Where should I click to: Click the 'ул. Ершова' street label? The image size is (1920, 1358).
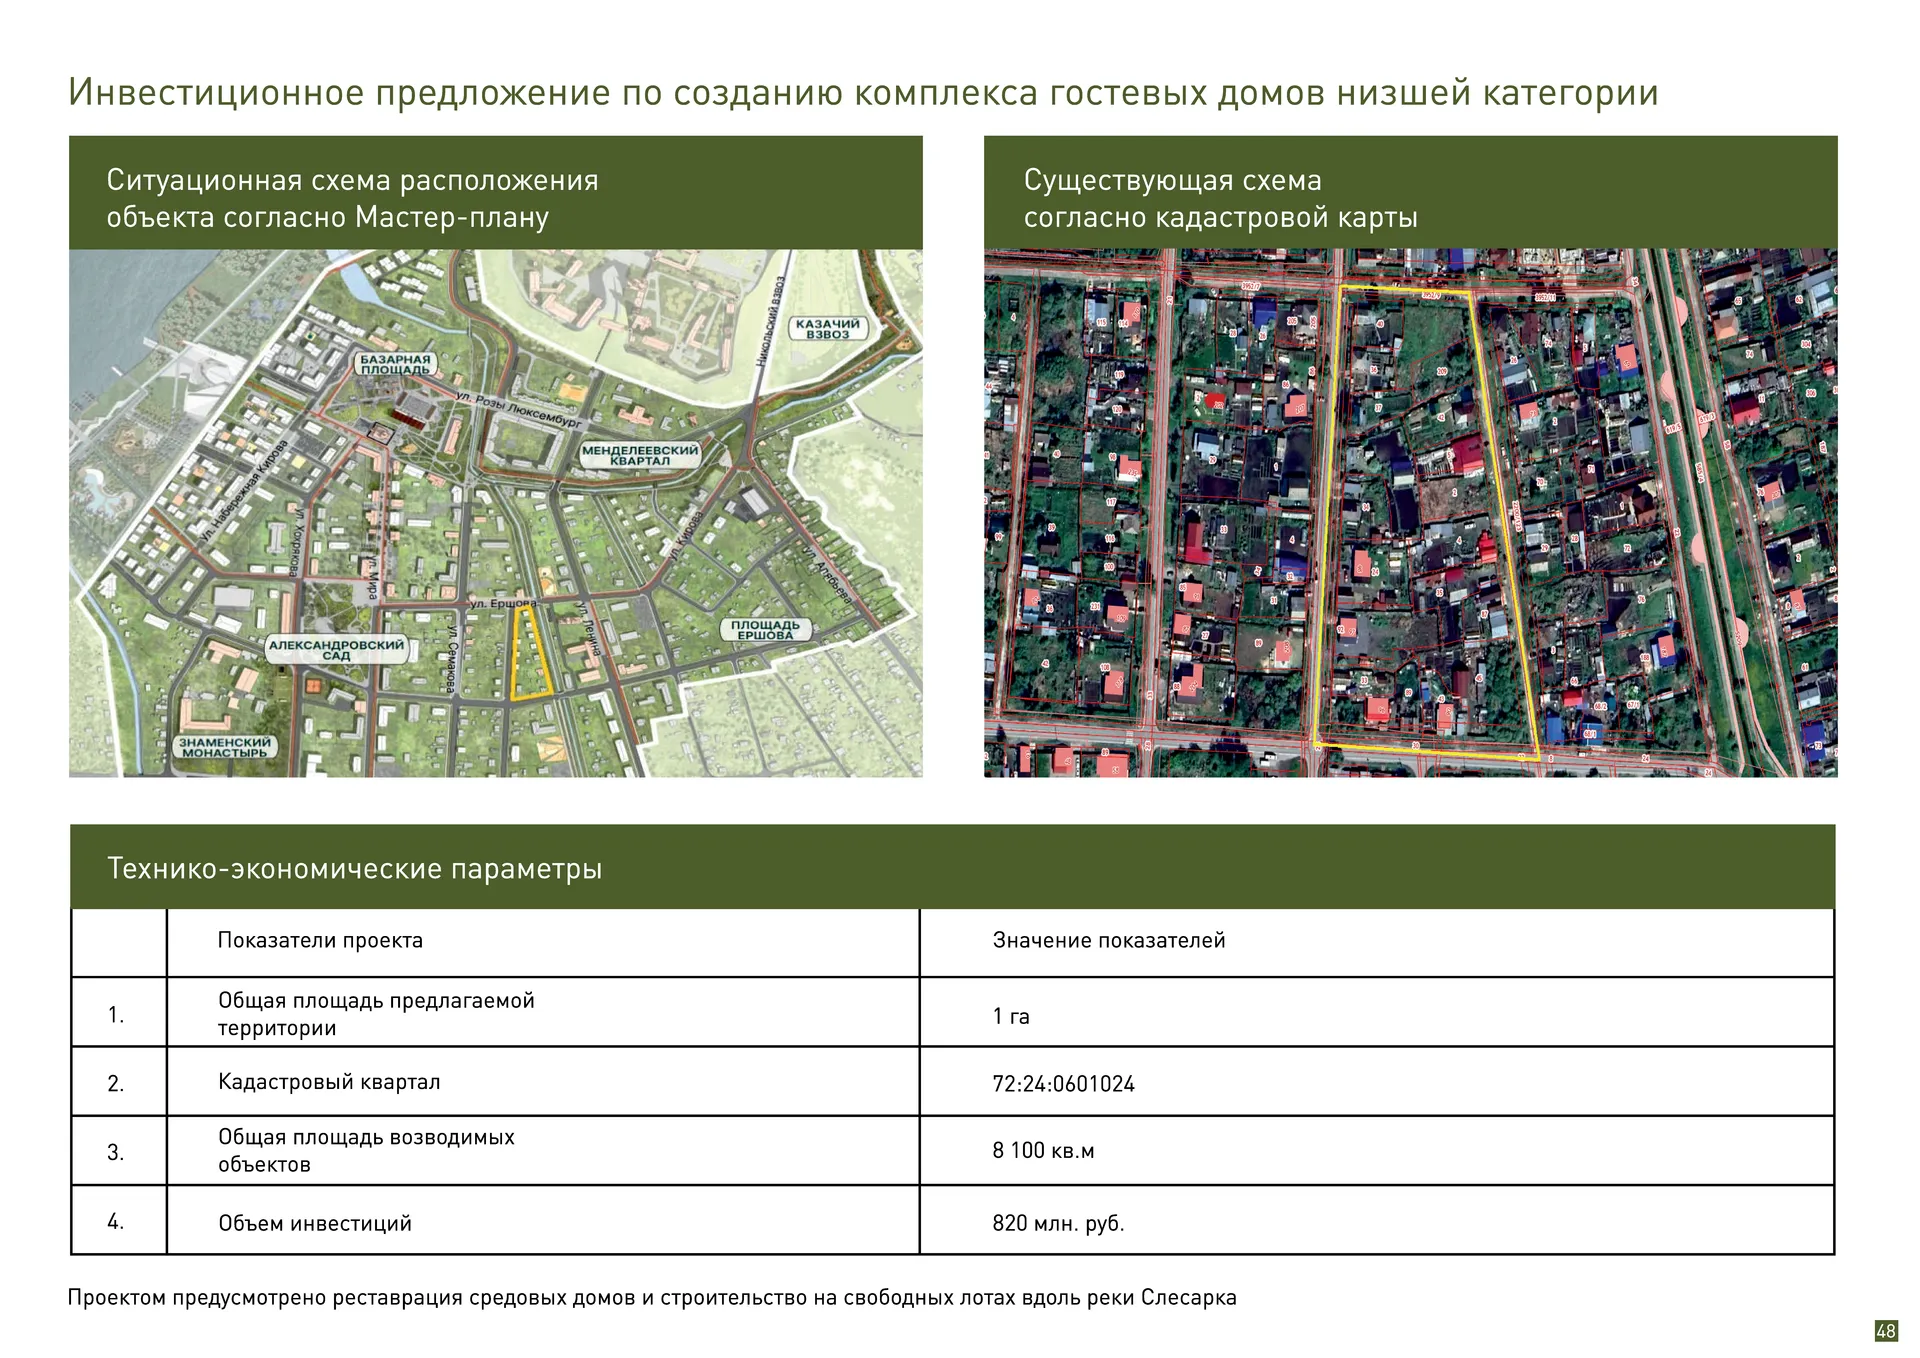pyautogui.click(x=503, y=604)
